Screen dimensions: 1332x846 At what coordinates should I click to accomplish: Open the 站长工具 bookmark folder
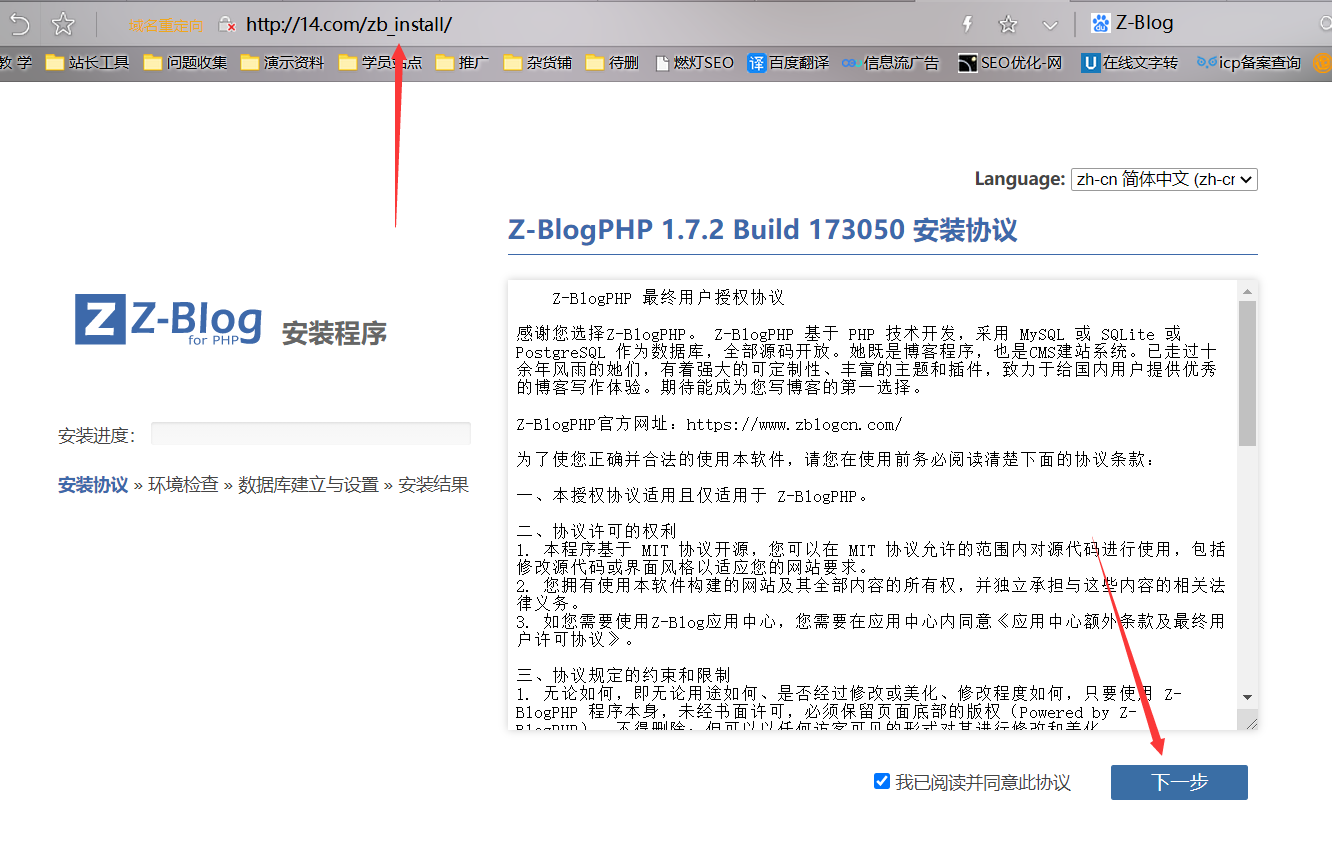87,62
